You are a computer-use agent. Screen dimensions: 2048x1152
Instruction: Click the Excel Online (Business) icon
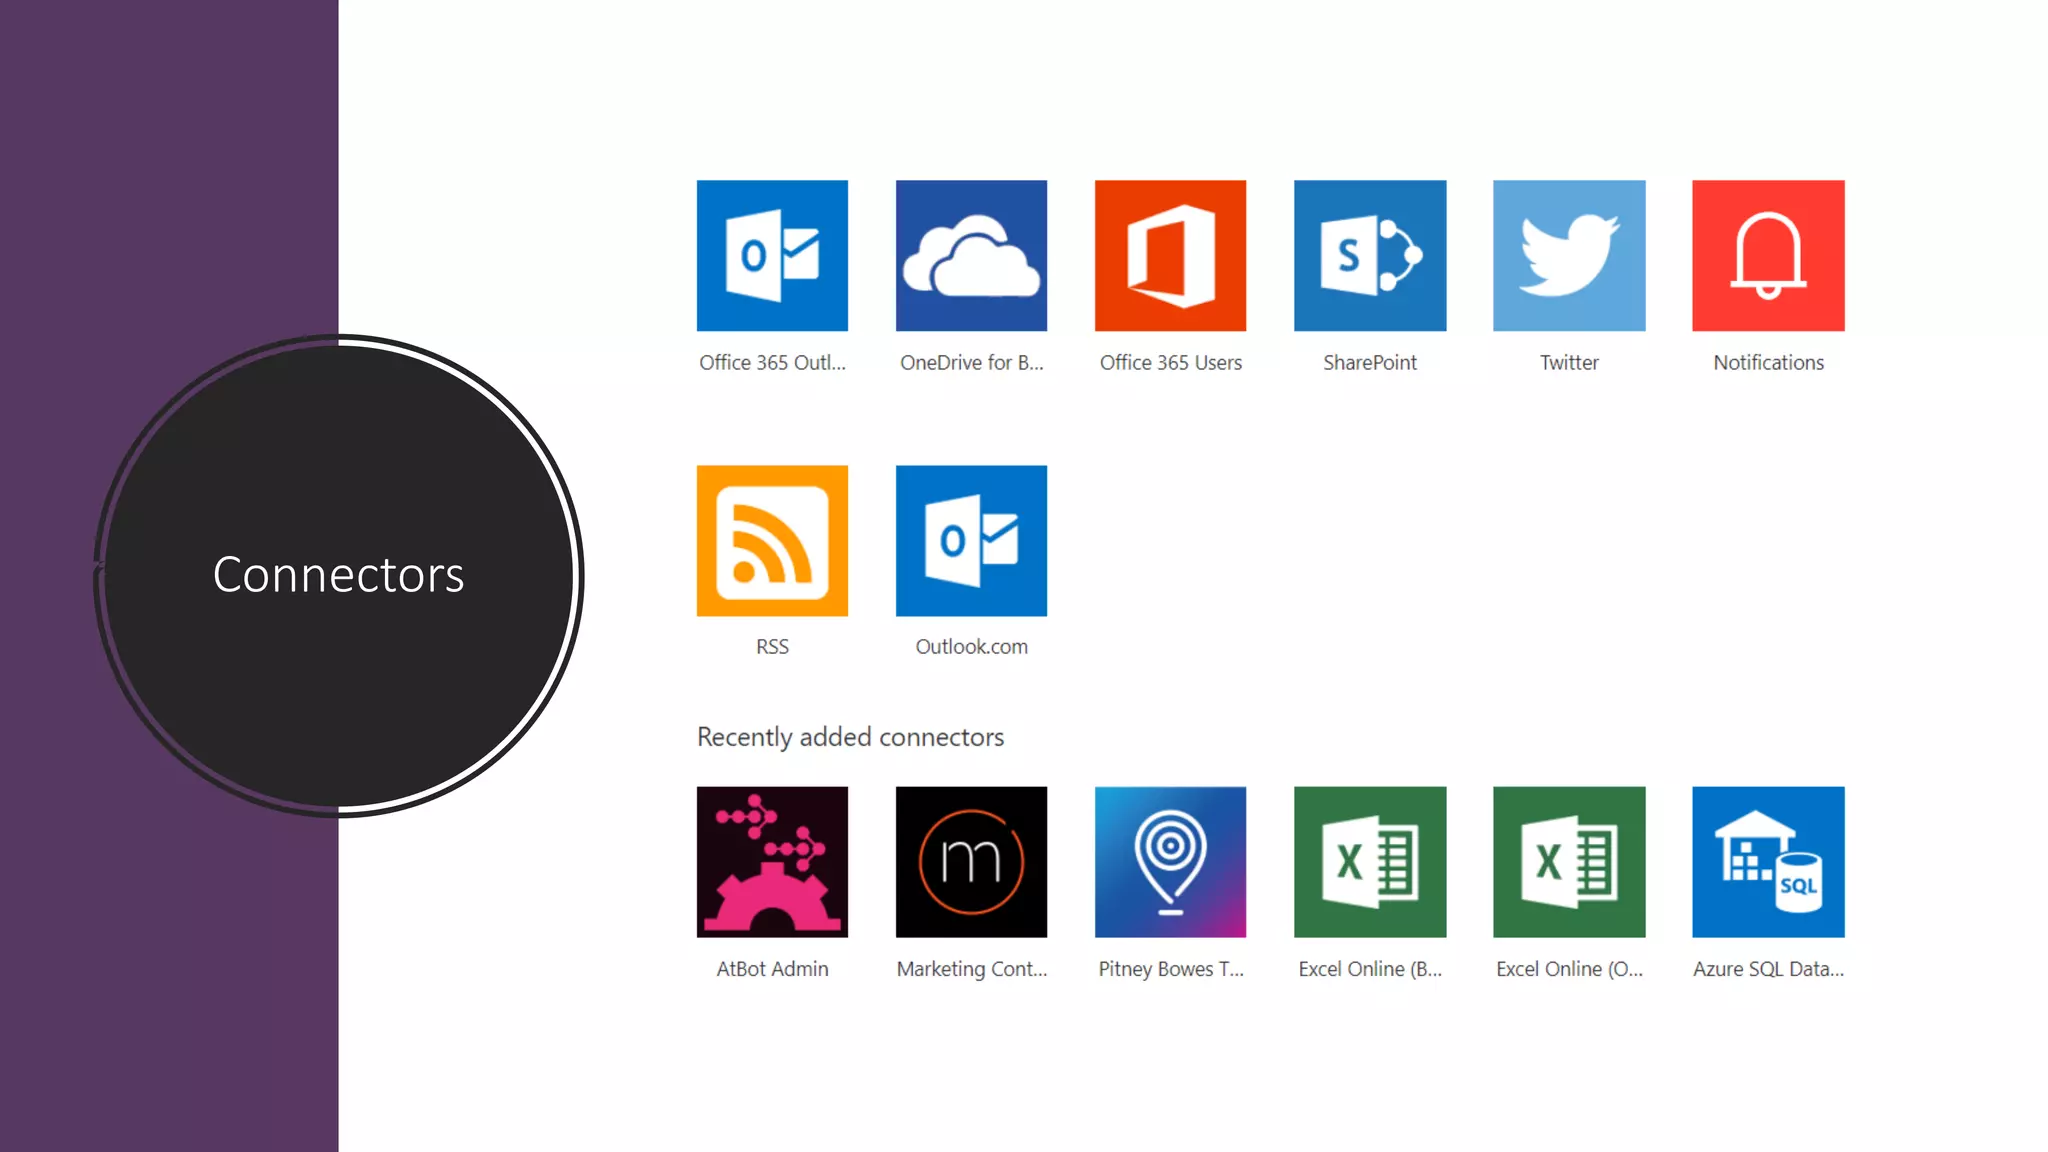[1369, 861]
